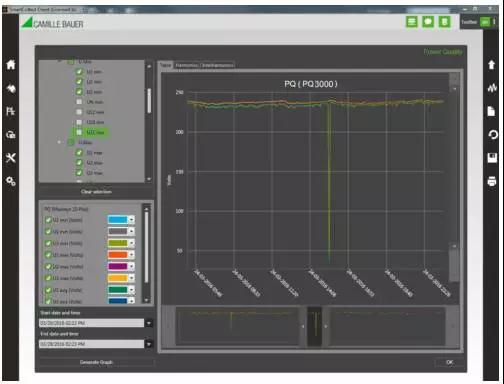Open the green speech bubble icon
Image resolution: width=504 pixels, height=384 pixels.
point(428,22)
